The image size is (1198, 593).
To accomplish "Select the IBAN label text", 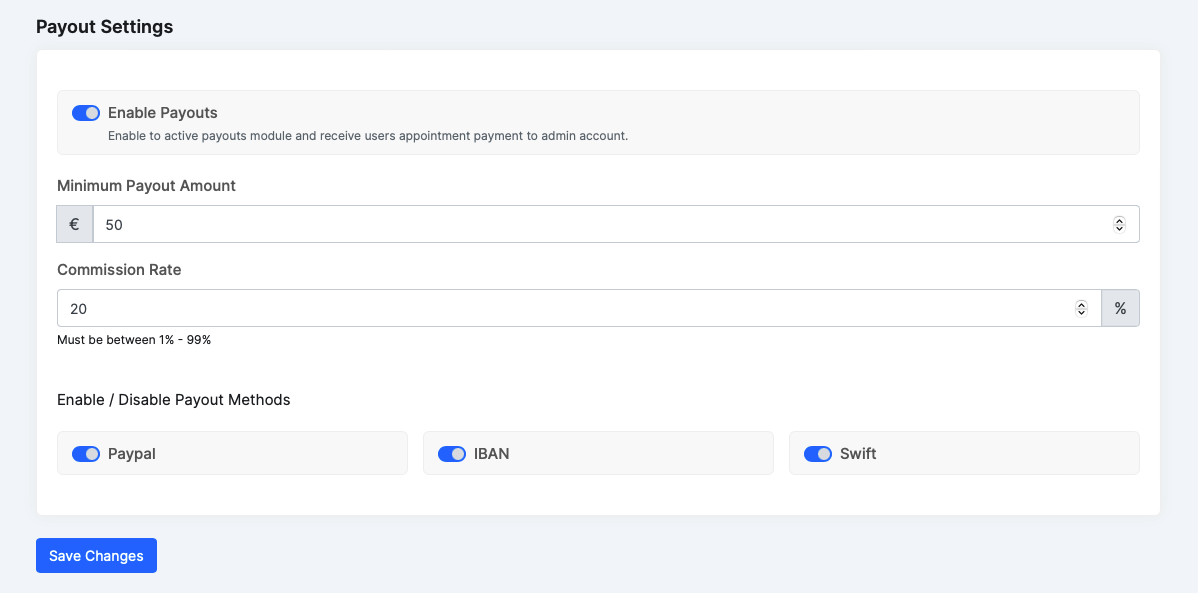I will pyautogui.click(x=492, y=454).
